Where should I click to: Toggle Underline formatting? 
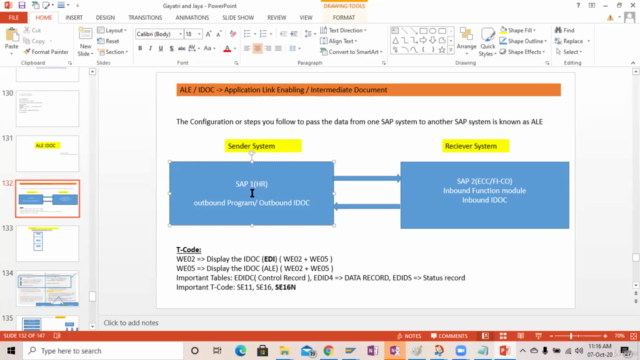[x=161, y=49]
